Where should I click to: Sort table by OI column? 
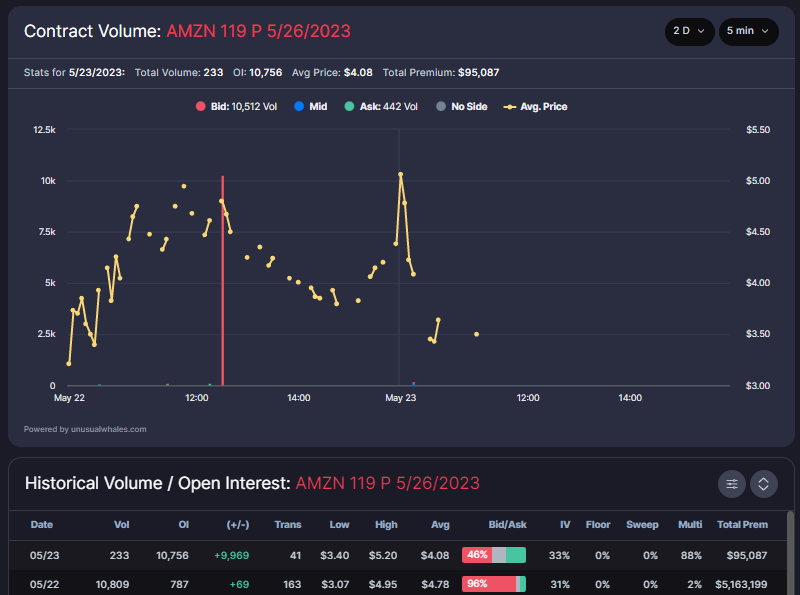pyautogui.click(x=184, y=525)
